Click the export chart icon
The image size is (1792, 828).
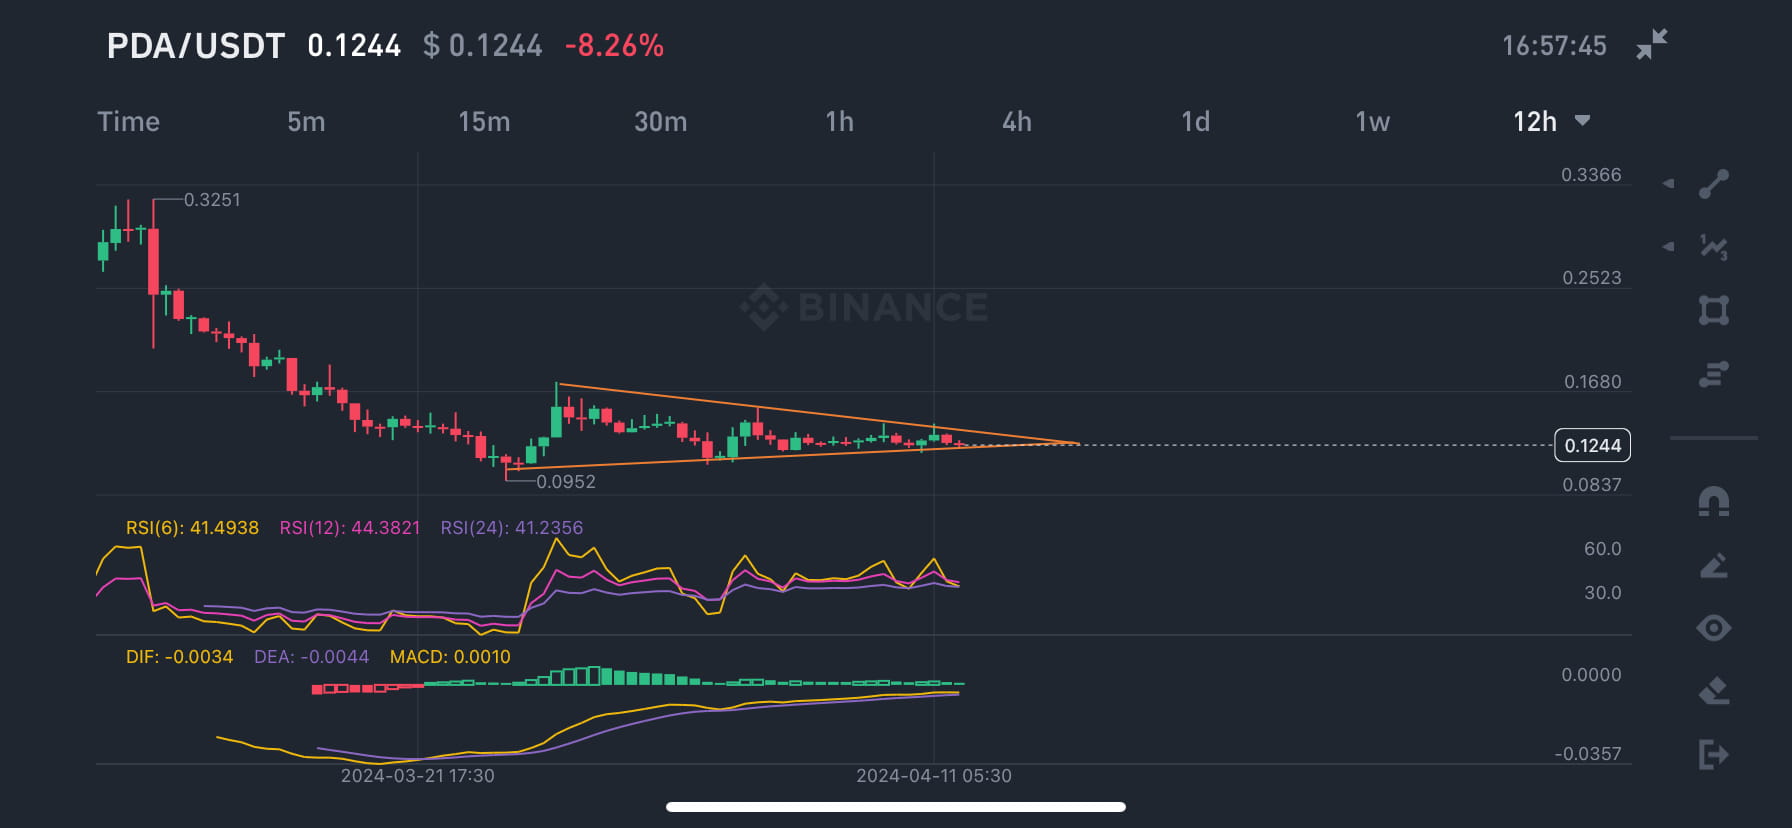pos(1712,755)
